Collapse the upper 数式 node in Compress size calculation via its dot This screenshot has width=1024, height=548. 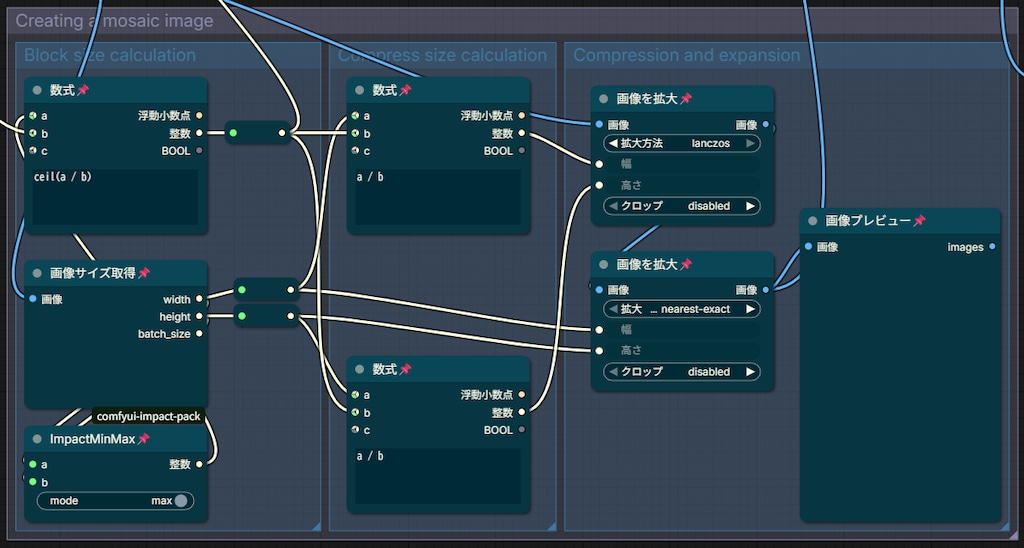pyautogui.click(x=359, y=90)
